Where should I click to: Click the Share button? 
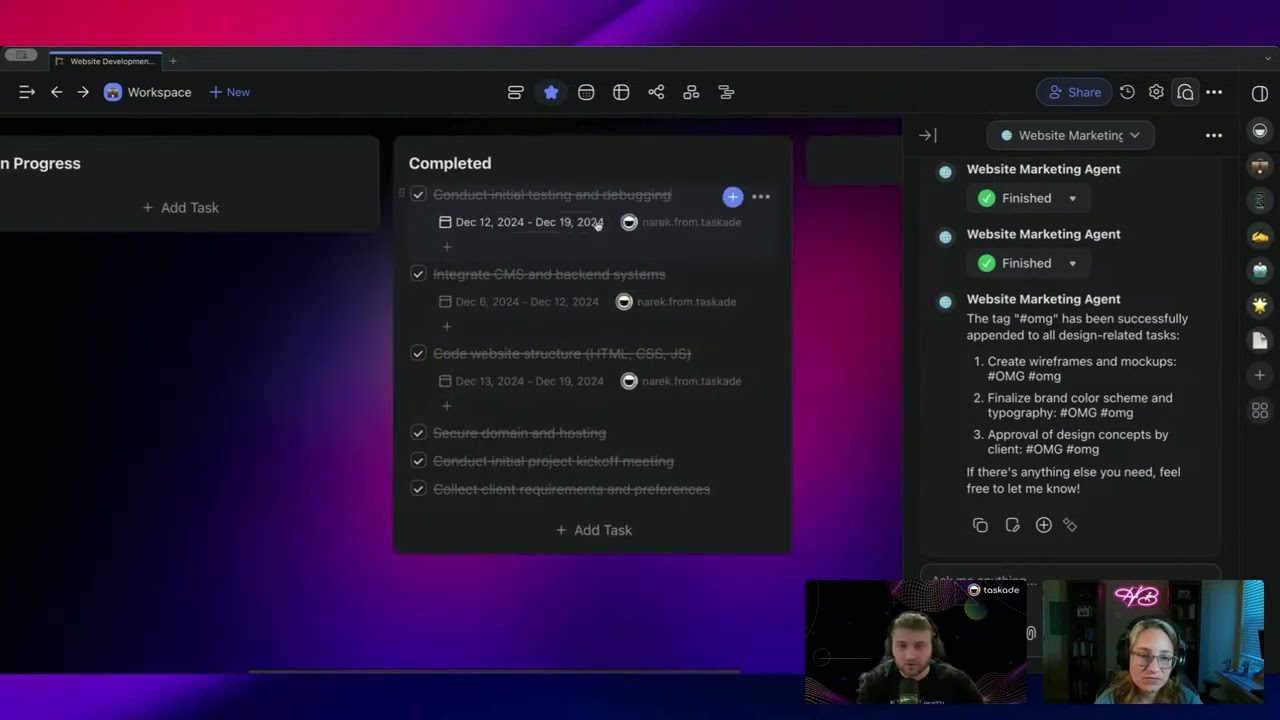1074,92
